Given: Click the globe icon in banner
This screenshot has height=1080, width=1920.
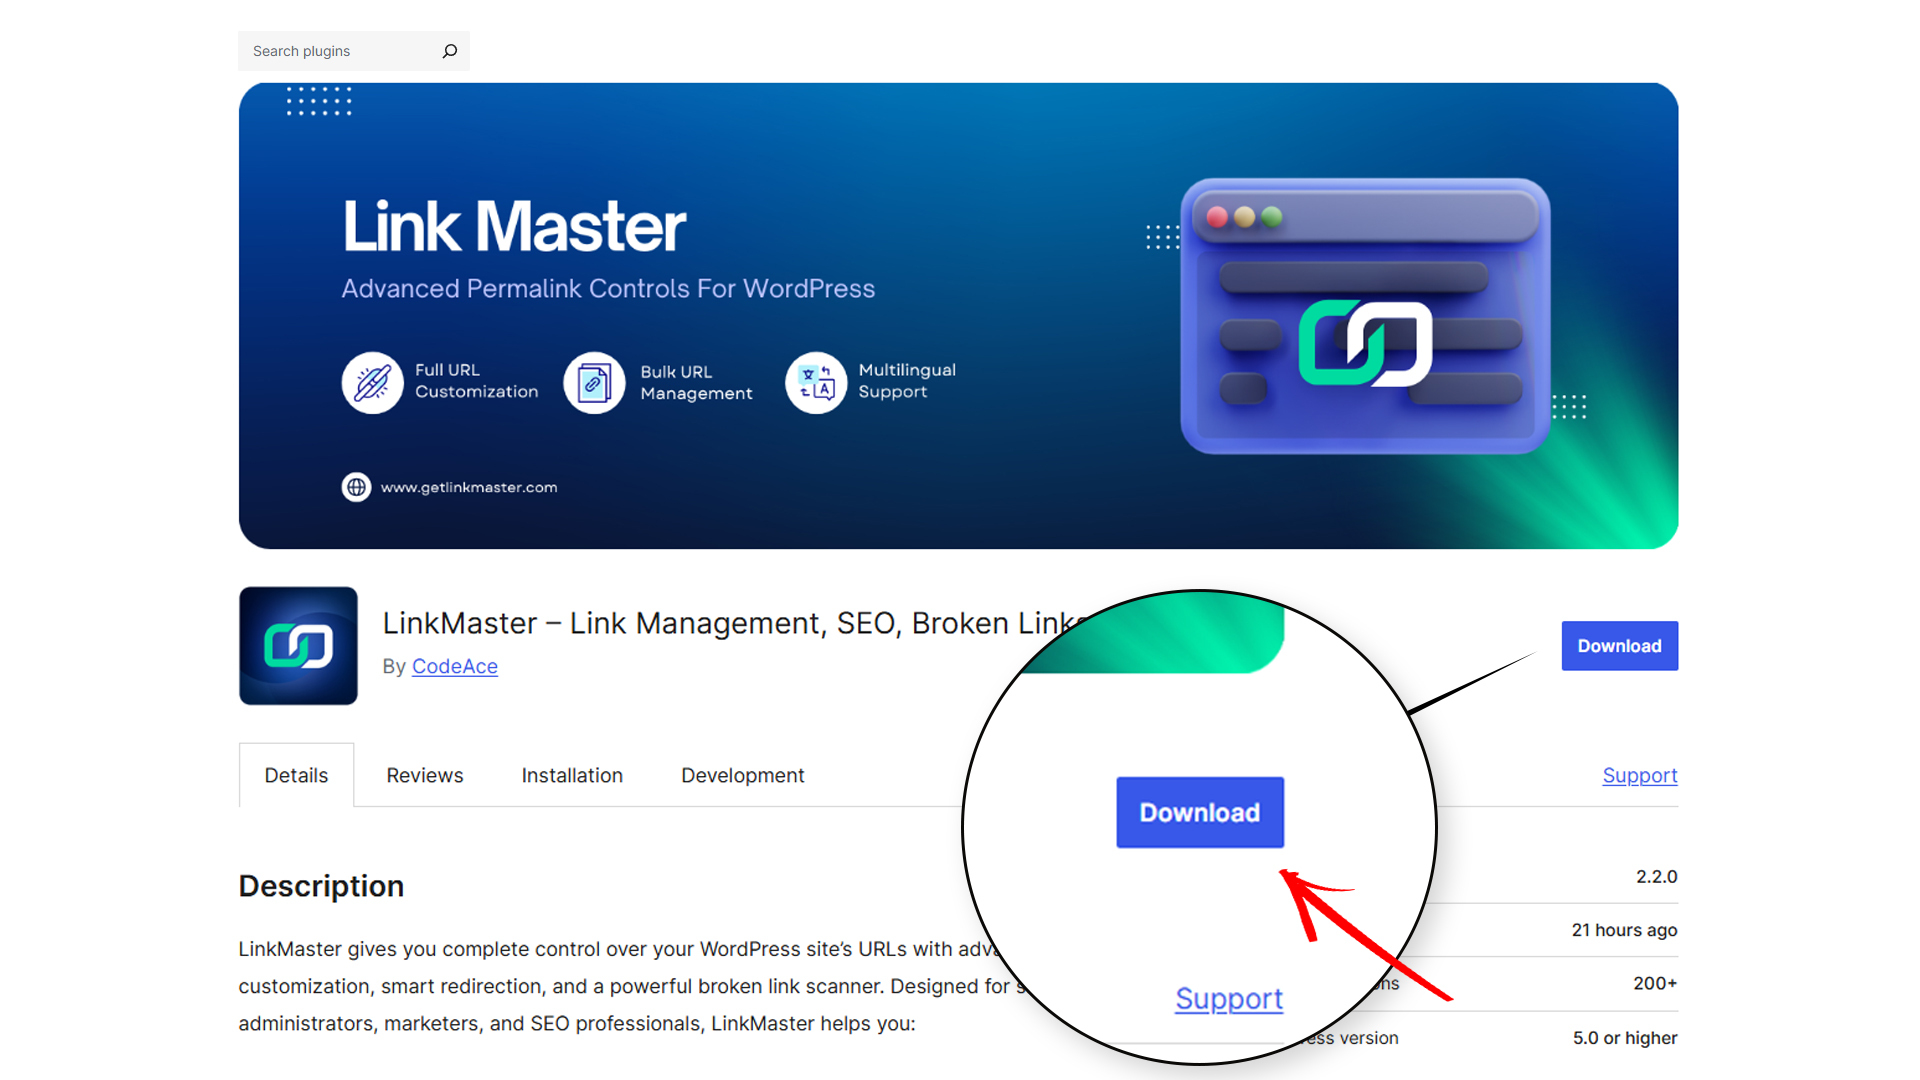Looking at the screenshot, I should pos(356,487).
